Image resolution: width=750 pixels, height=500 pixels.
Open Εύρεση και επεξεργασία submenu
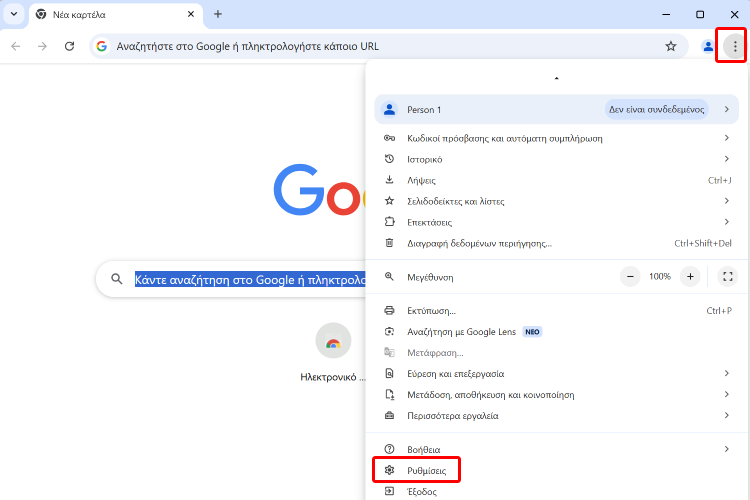(x=556, y=374)
